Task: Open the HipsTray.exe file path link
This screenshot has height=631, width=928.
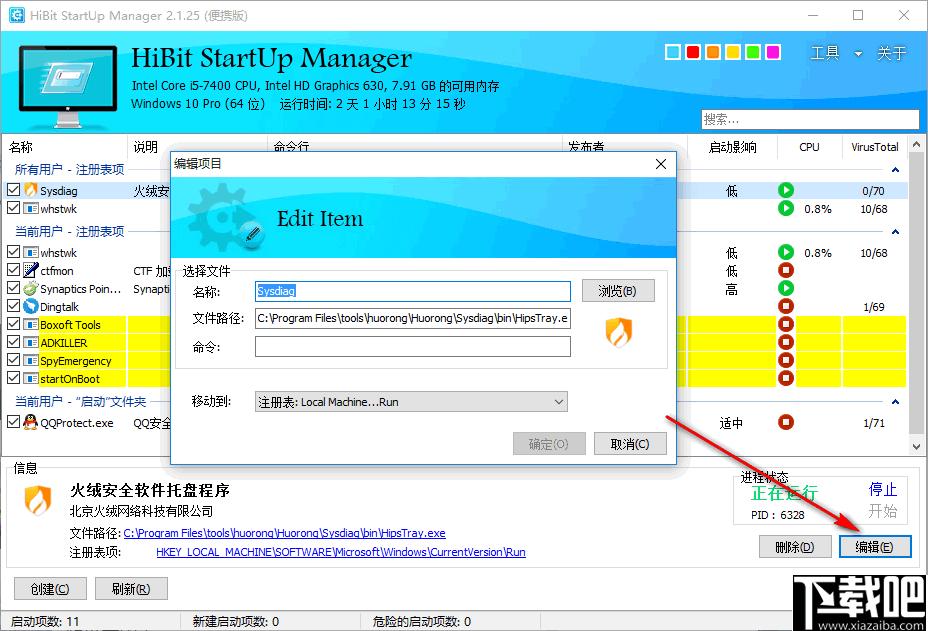Action: [x=285, y=533]
